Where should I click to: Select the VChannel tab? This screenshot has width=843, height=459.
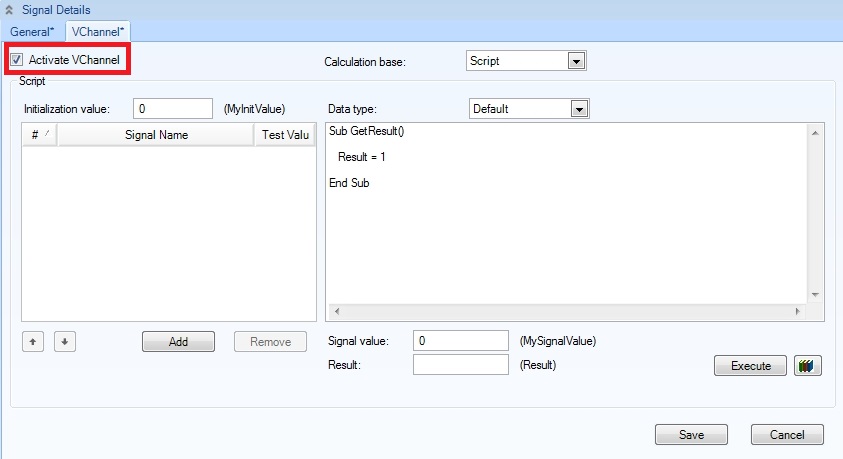(97, 32)
